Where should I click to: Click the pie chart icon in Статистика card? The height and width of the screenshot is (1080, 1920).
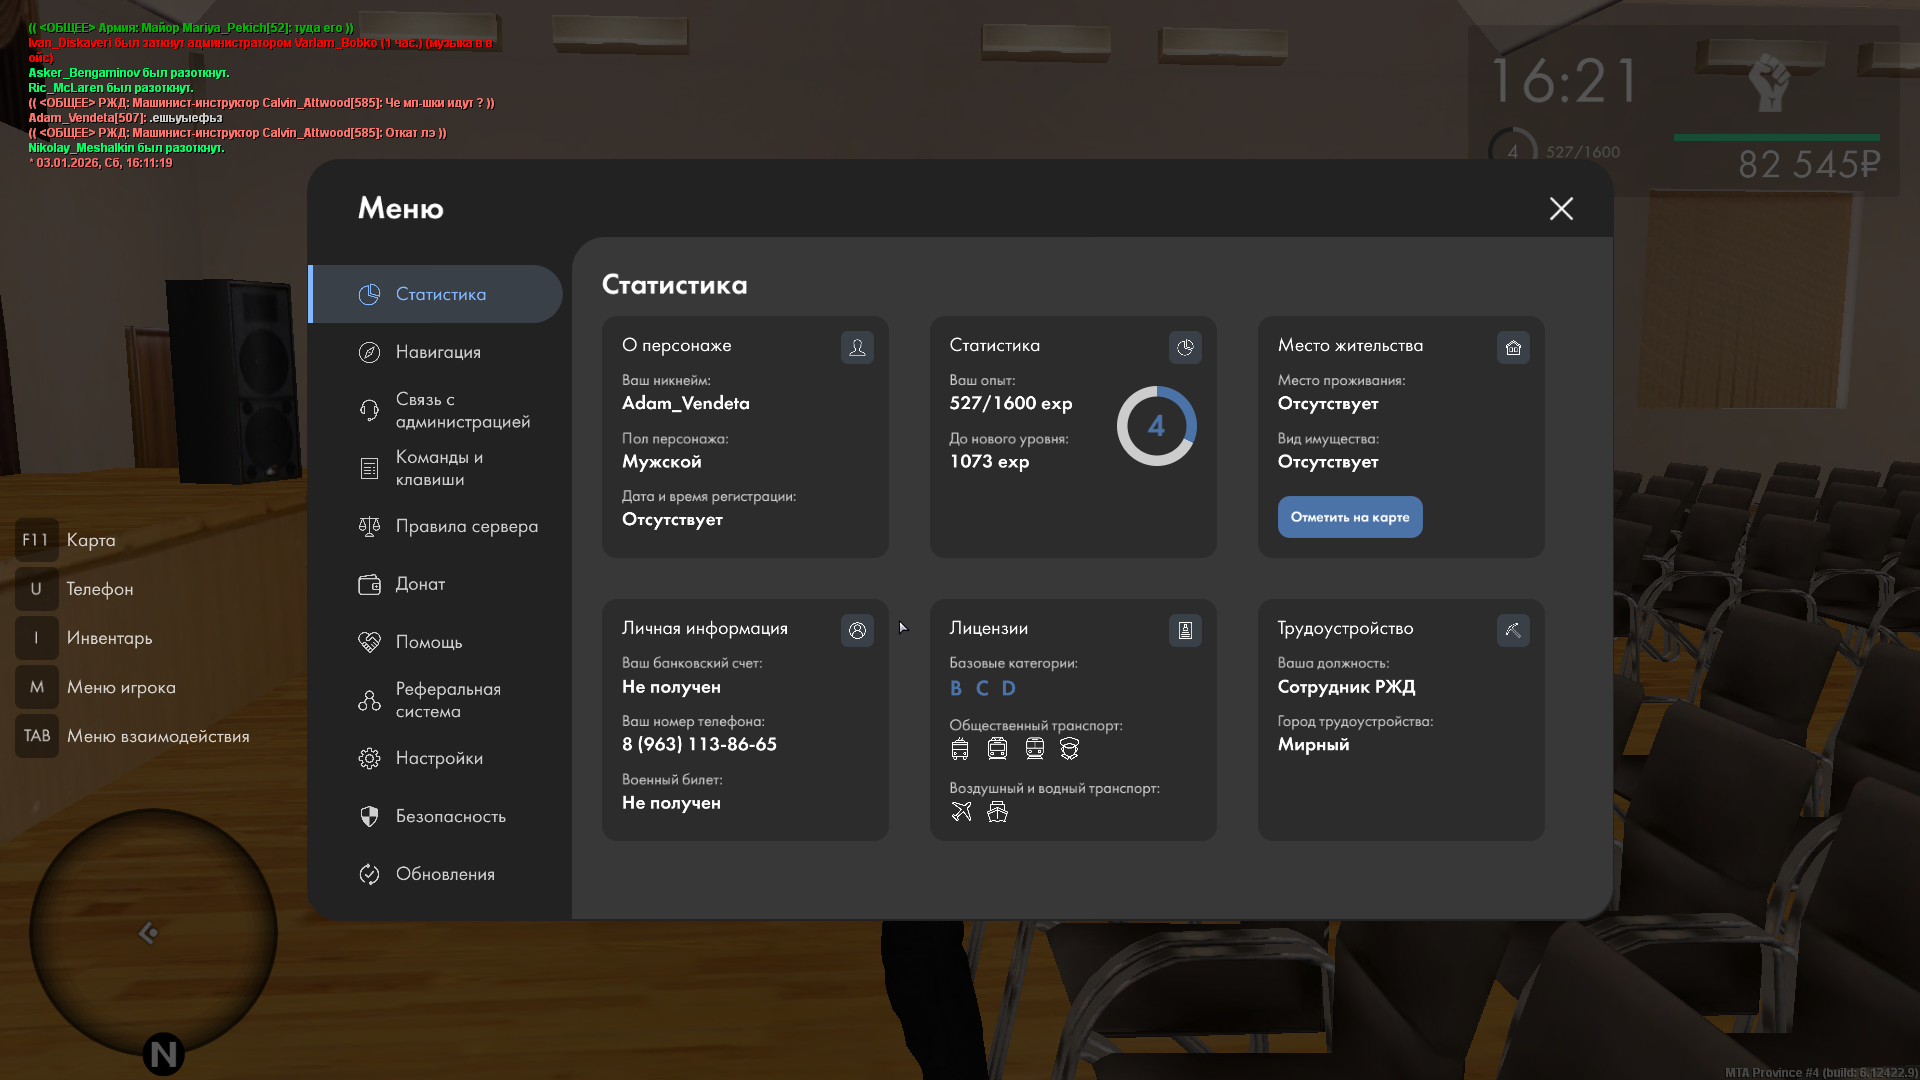(x=1185, y=347)
